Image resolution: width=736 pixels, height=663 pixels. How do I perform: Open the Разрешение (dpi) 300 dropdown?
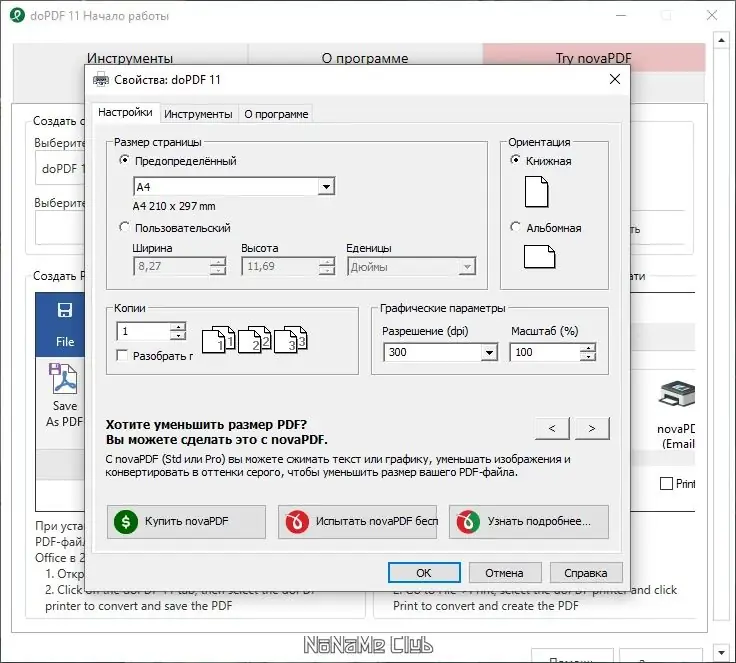(x=489, y=352)
